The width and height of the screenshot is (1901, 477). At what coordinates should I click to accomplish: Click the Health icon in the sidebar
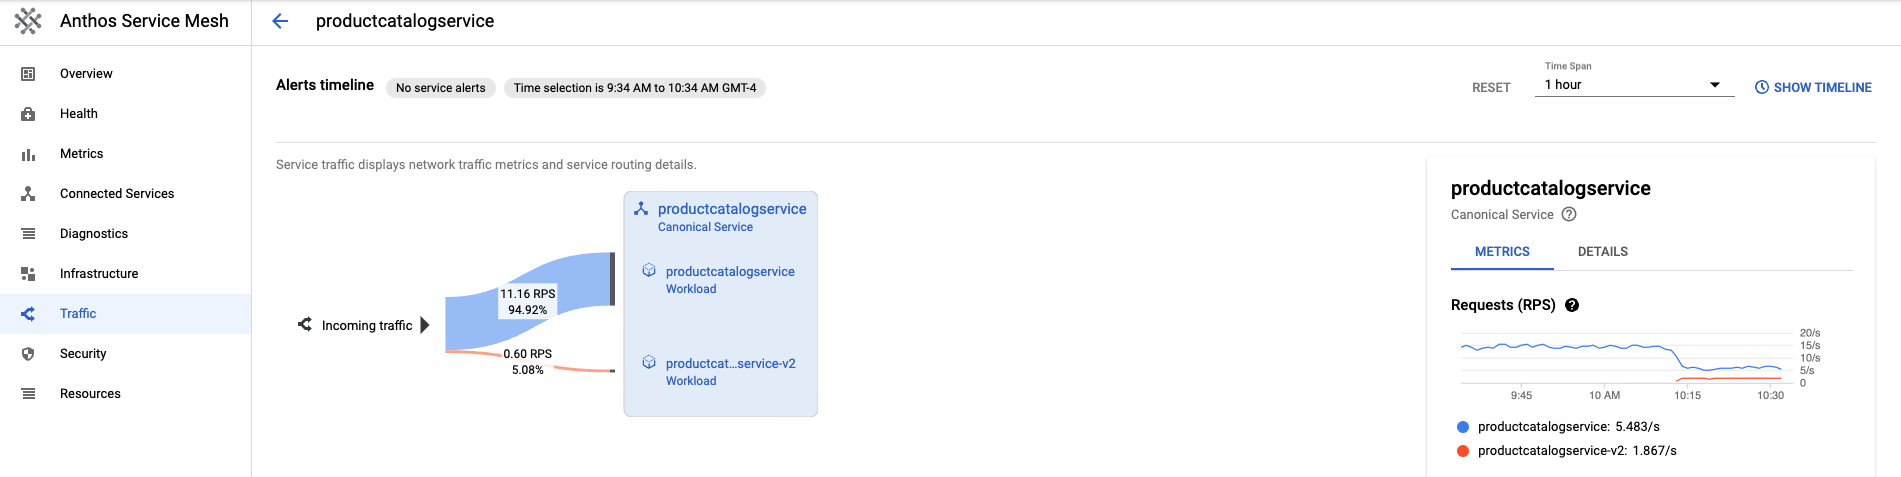[x=28, y=114]
